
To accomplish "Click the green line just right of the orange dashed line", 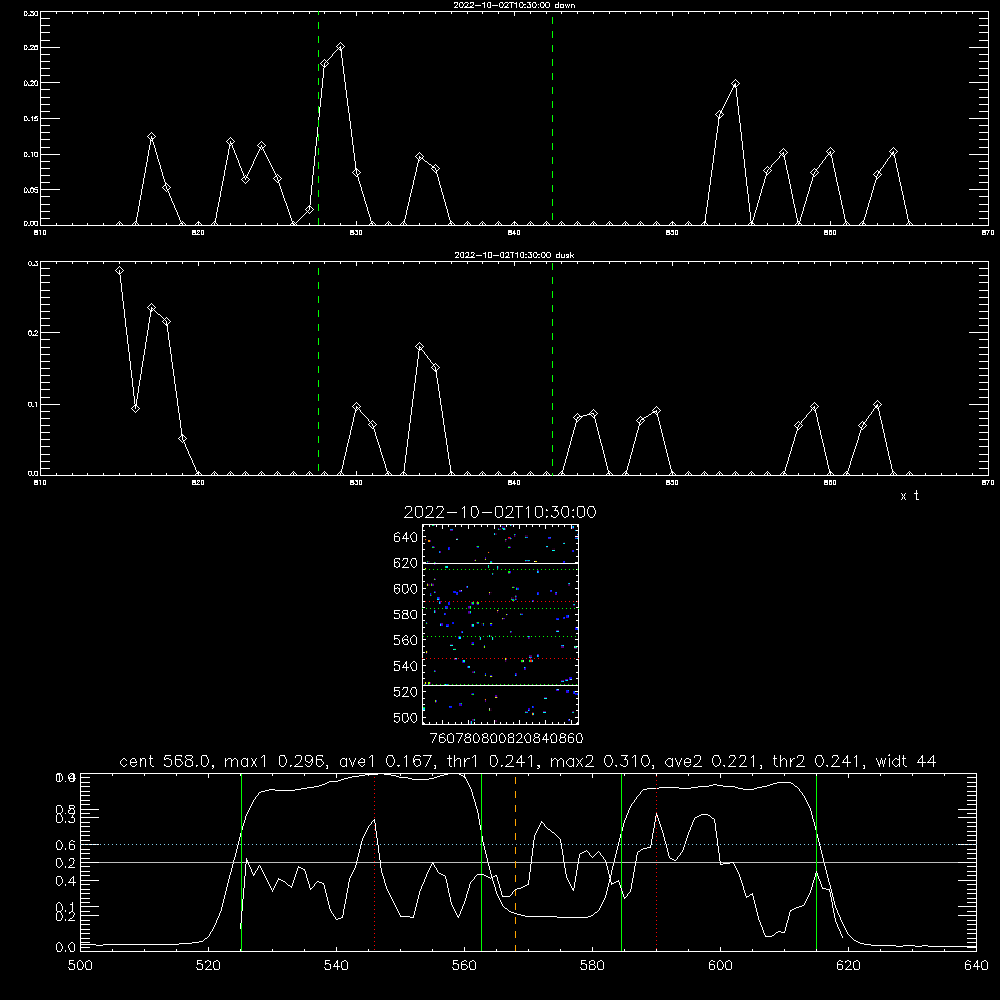I will 621,862.
